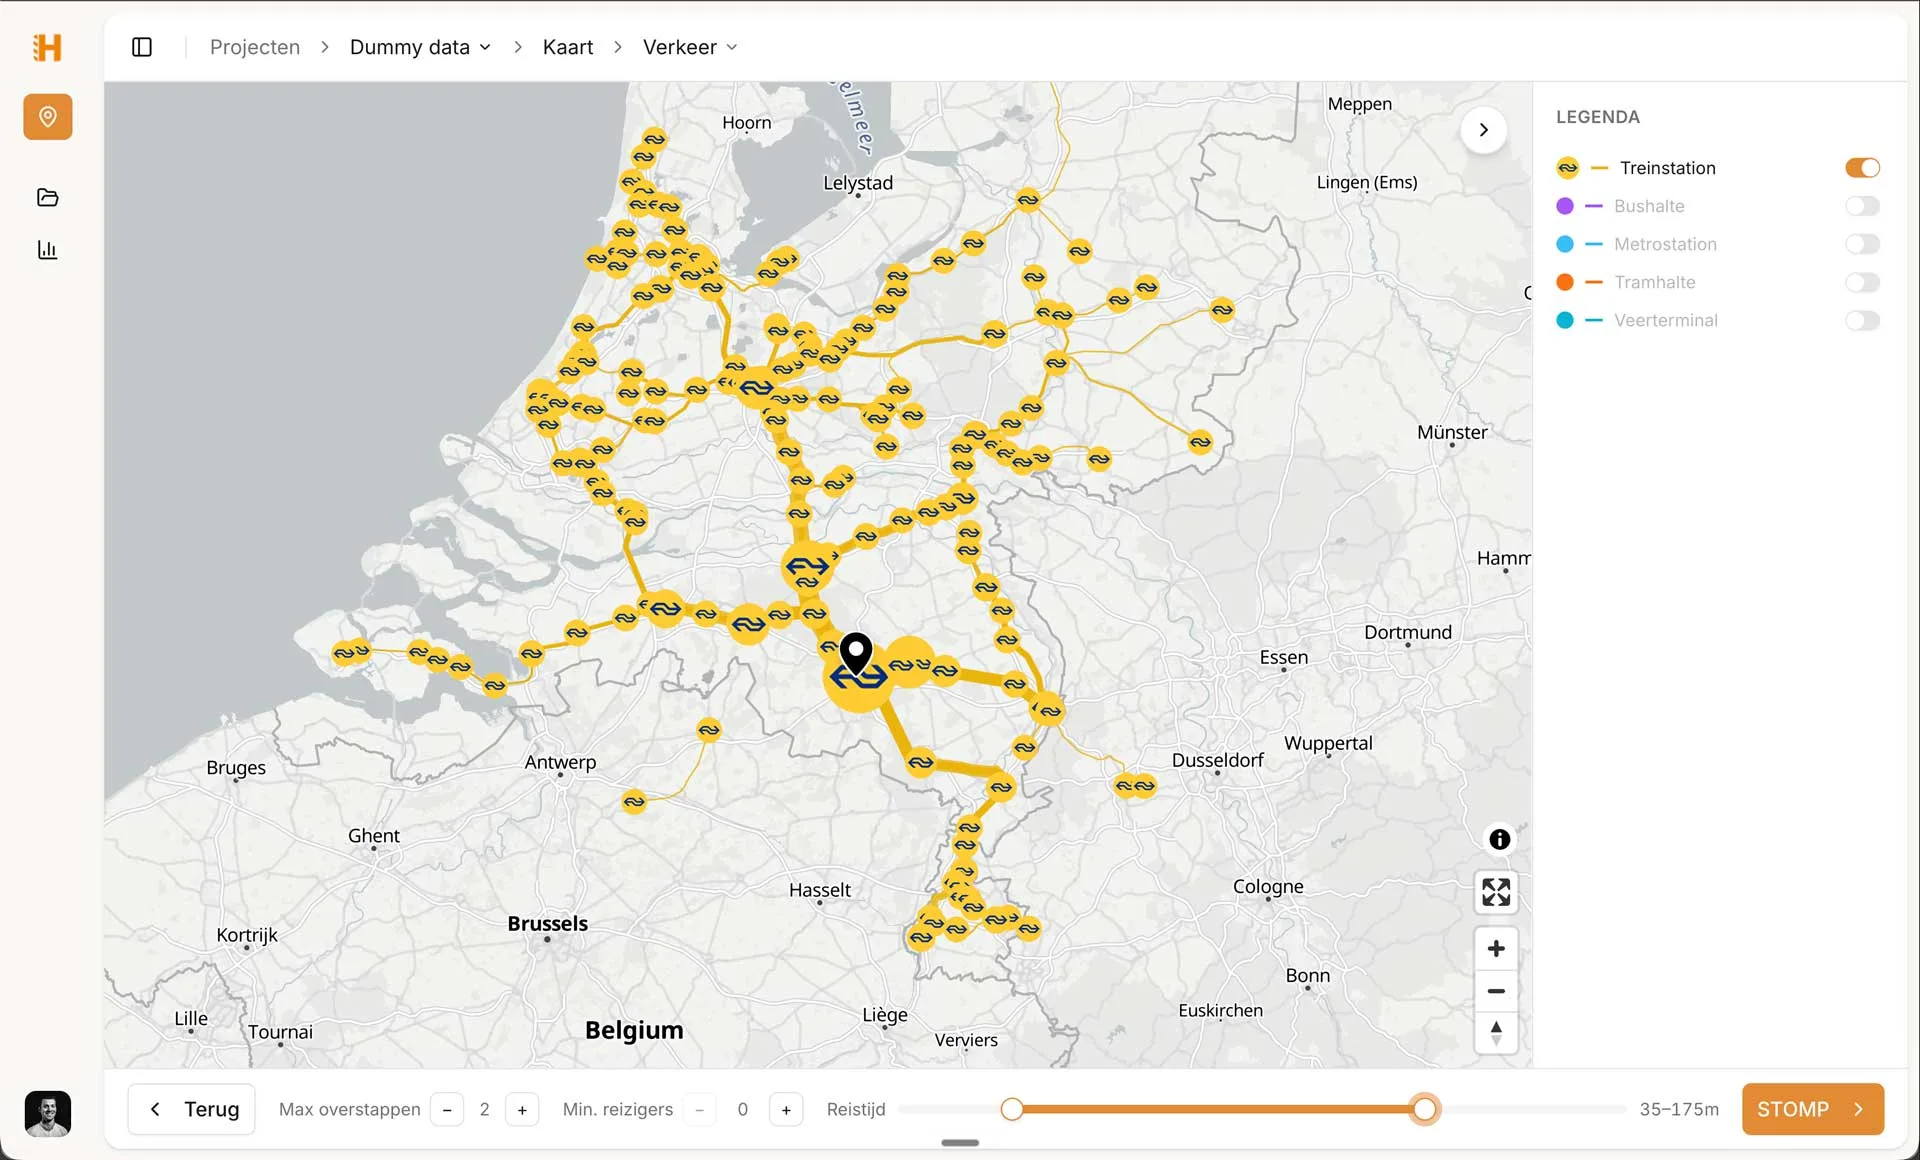Click the Lelystad label on the map
1920x1160 pixels.
[x=858, y=183]
